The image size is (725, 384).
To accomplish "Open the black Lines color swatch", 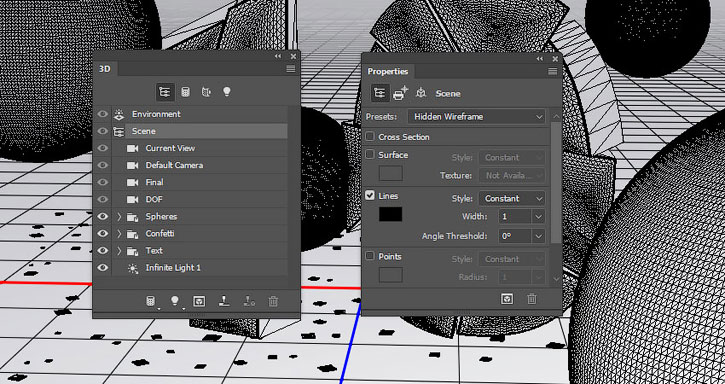I will coord(391,214).
